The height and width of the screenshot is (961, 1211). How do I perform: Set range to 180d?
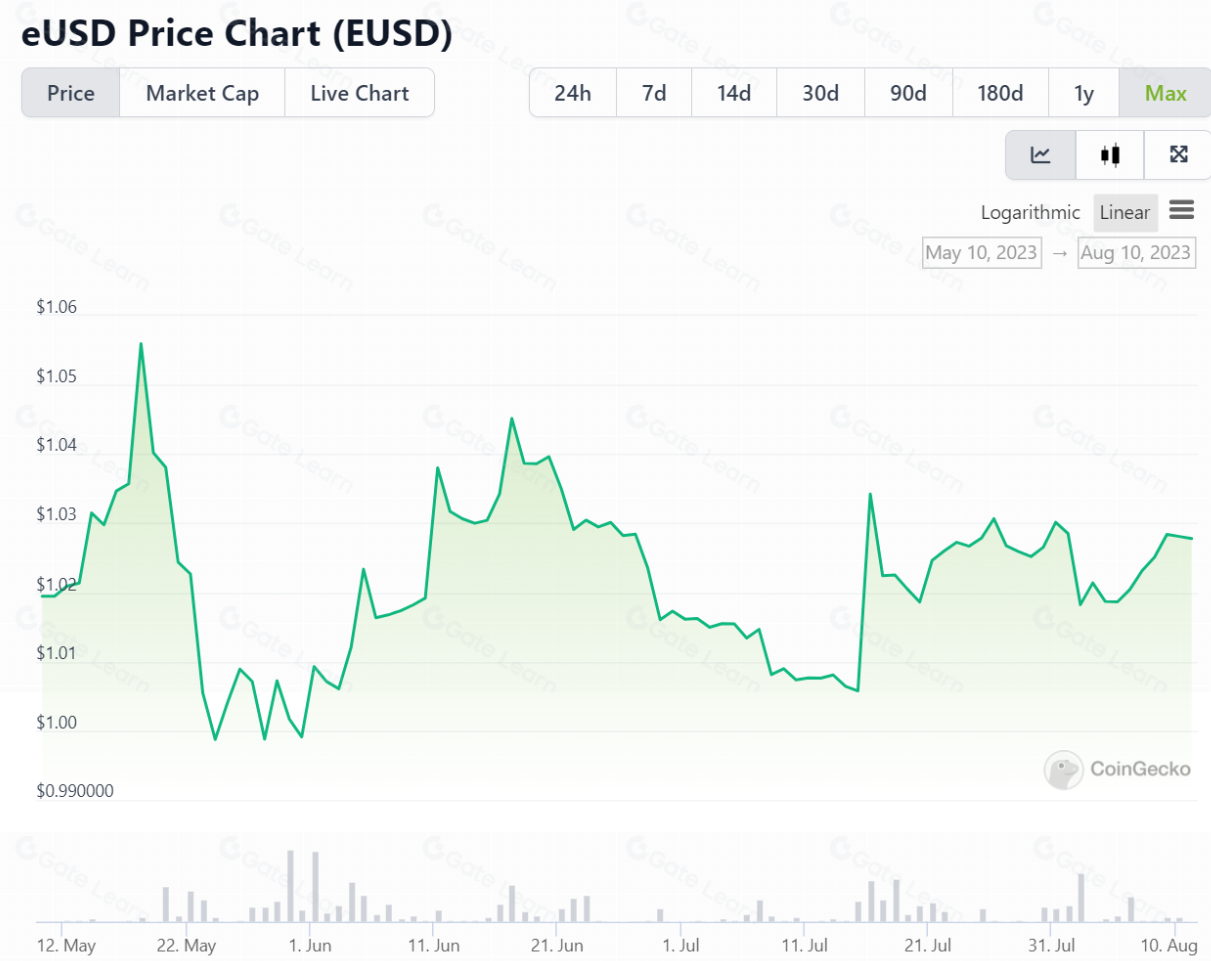(x=1000, y=94)
